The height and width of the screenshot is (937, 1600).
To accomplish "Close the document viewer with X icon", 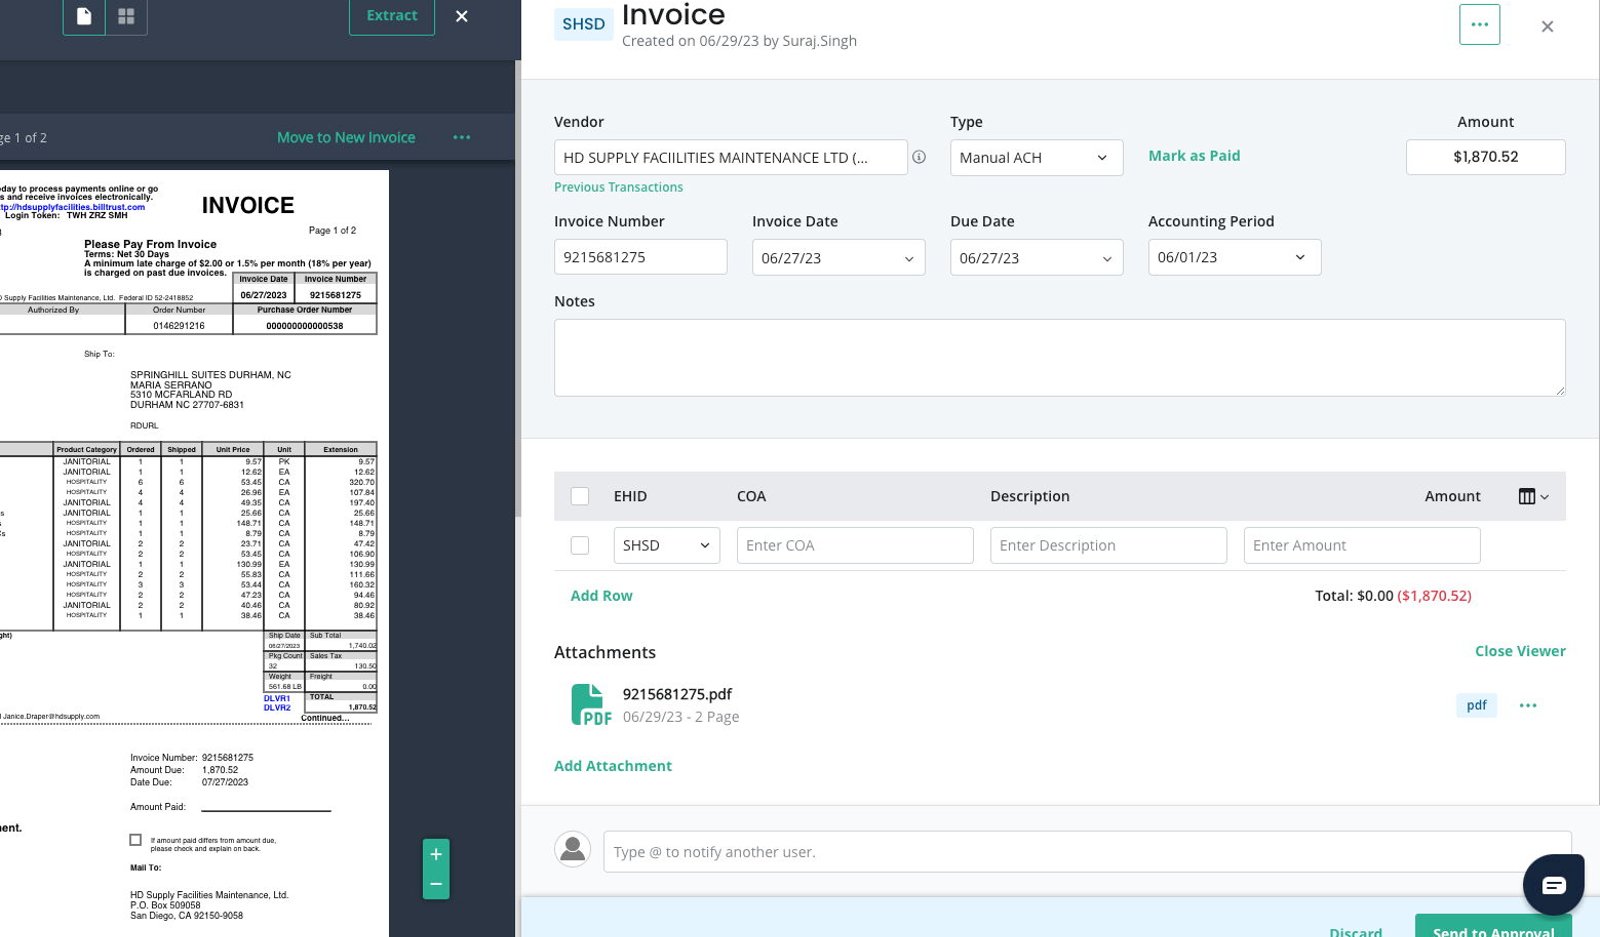I will click(461, 16).
